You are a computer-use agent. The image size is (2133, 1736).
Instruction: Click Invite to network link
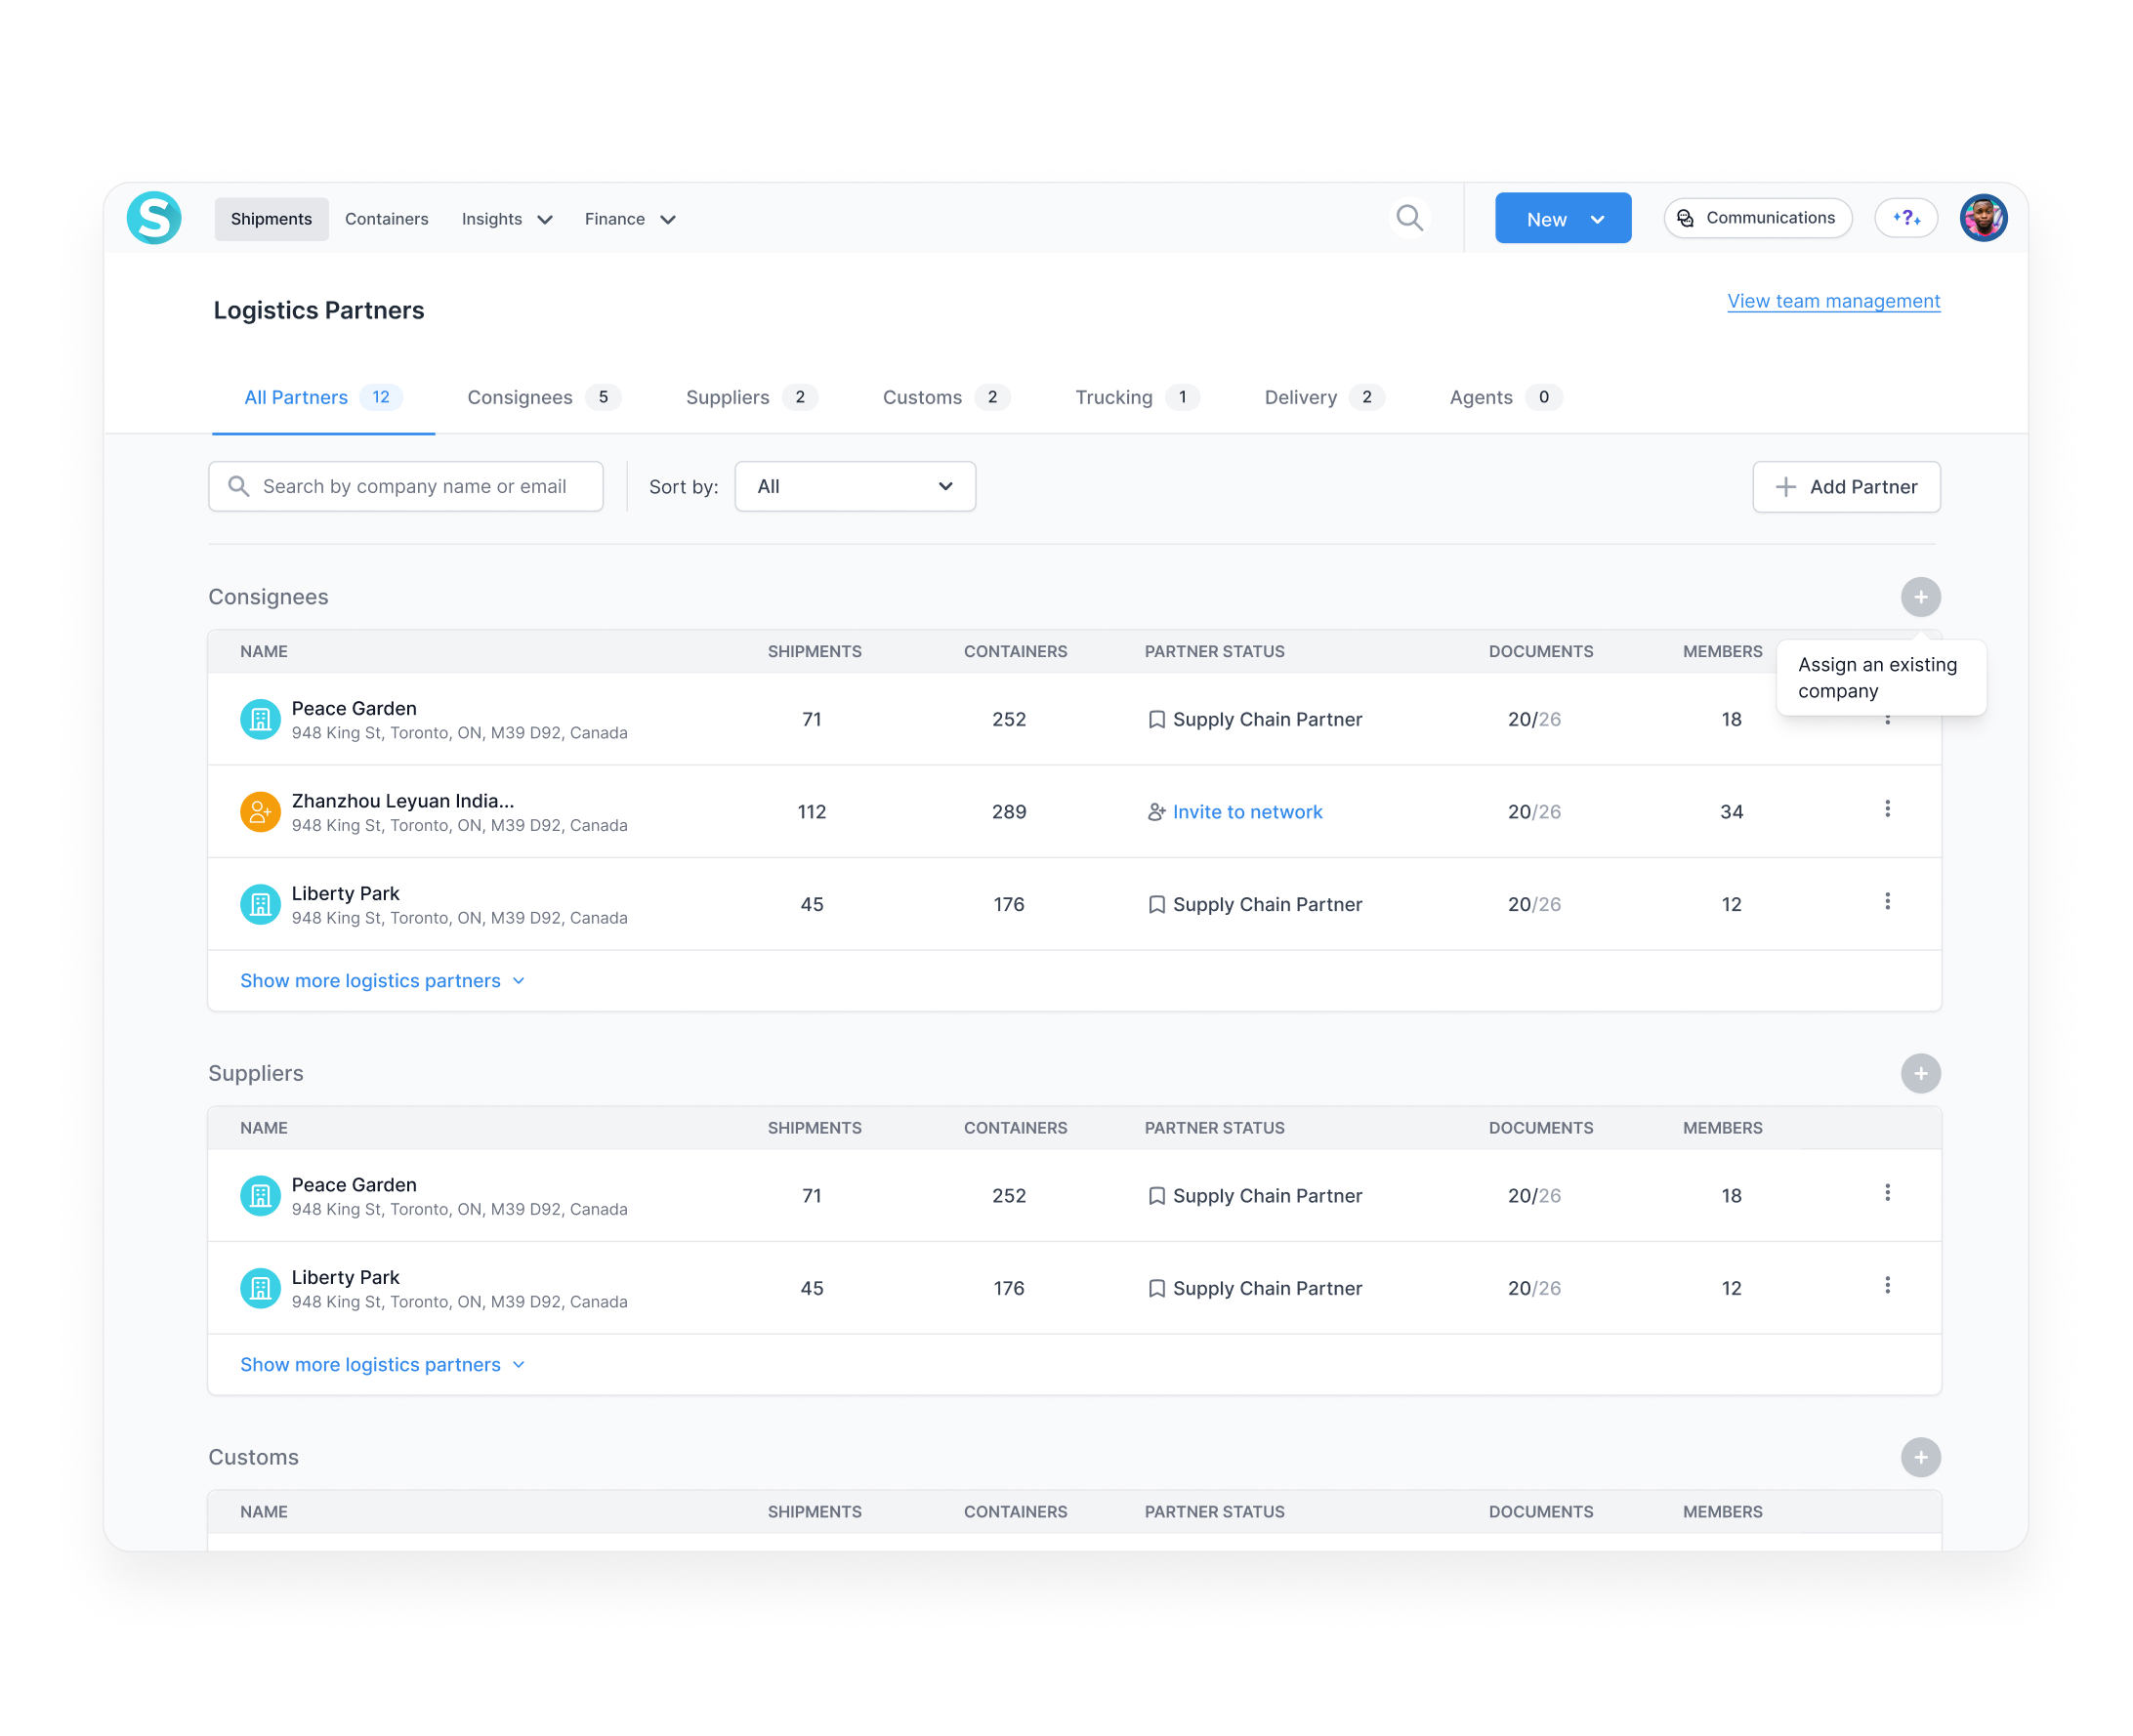coord(1247,812)
